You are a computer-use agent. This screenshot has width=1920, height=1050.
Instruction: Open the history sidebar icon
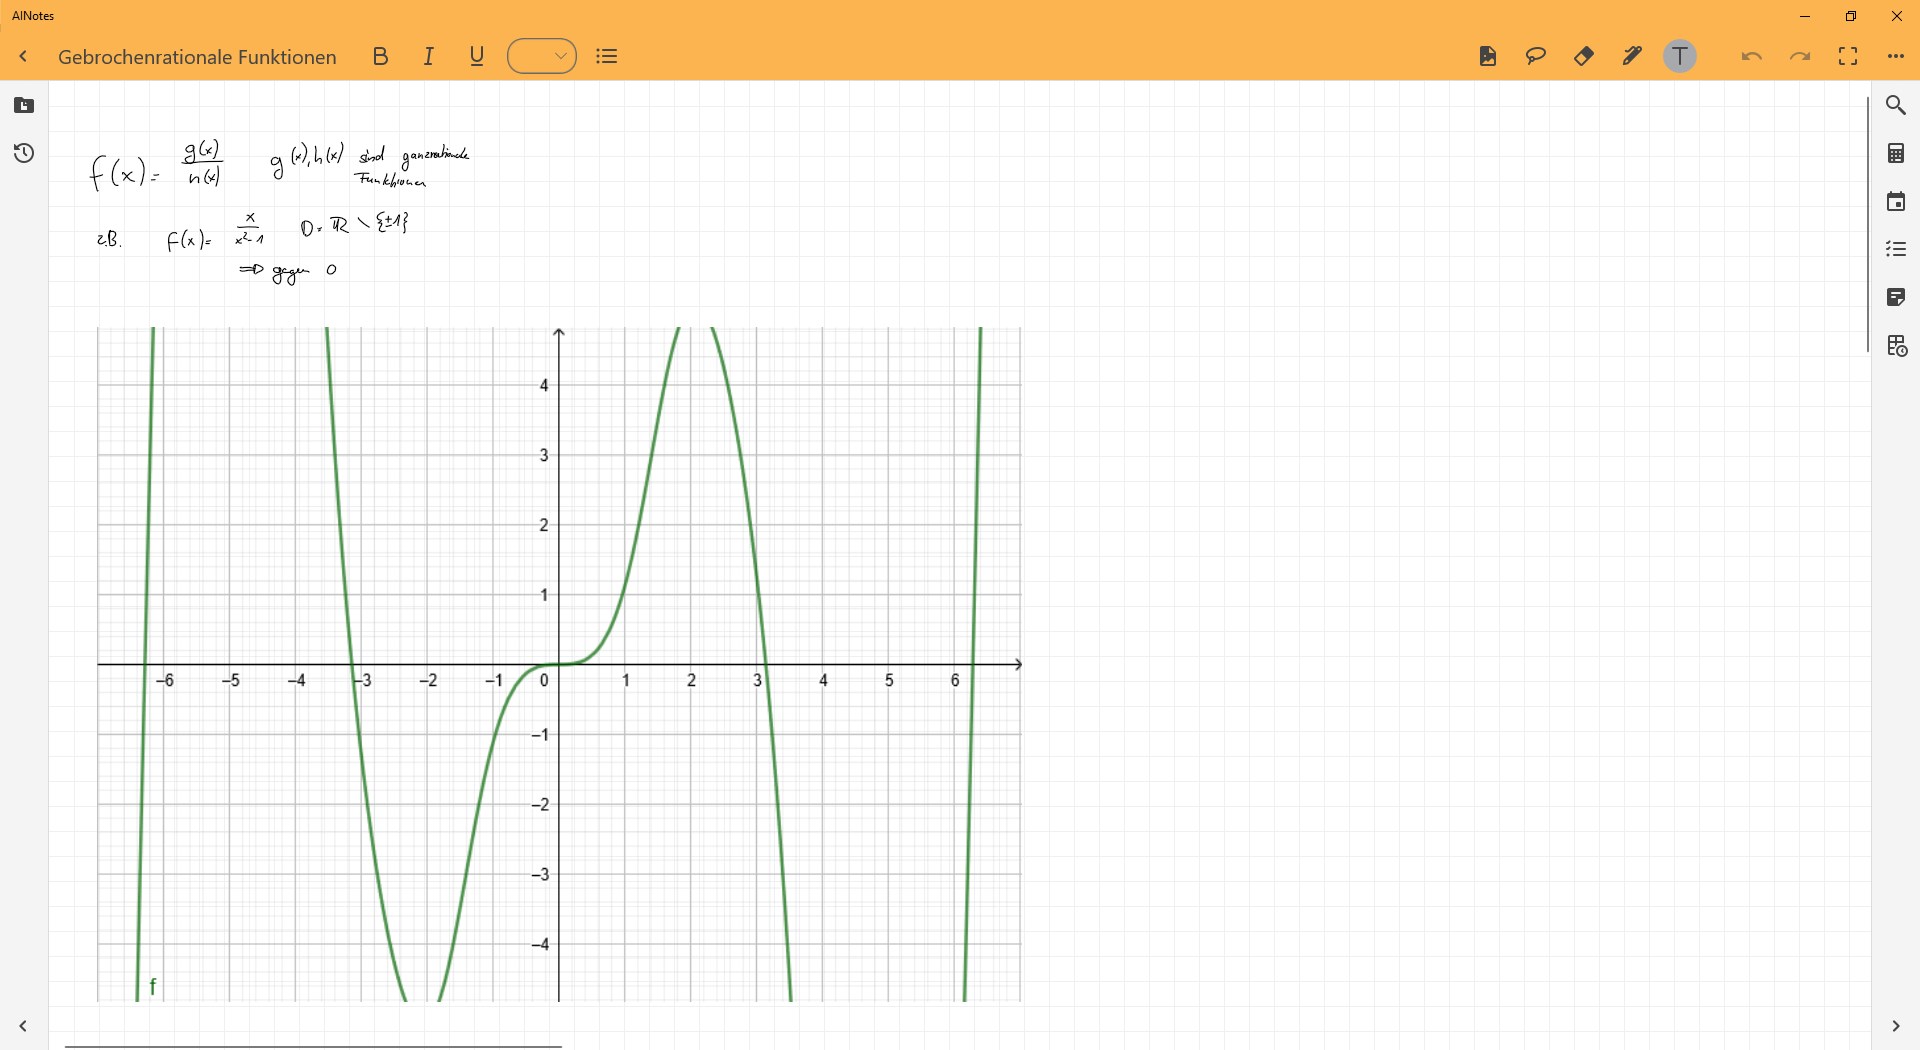point(24,153)
